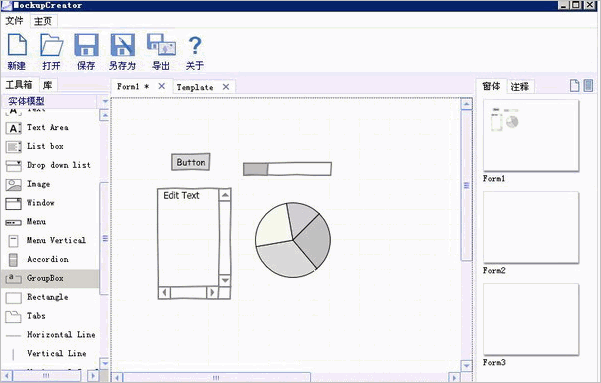The image size is (601, 383).
Task: Click the toolbox horizontal scroll left arrow
Action: click(7, 376)
